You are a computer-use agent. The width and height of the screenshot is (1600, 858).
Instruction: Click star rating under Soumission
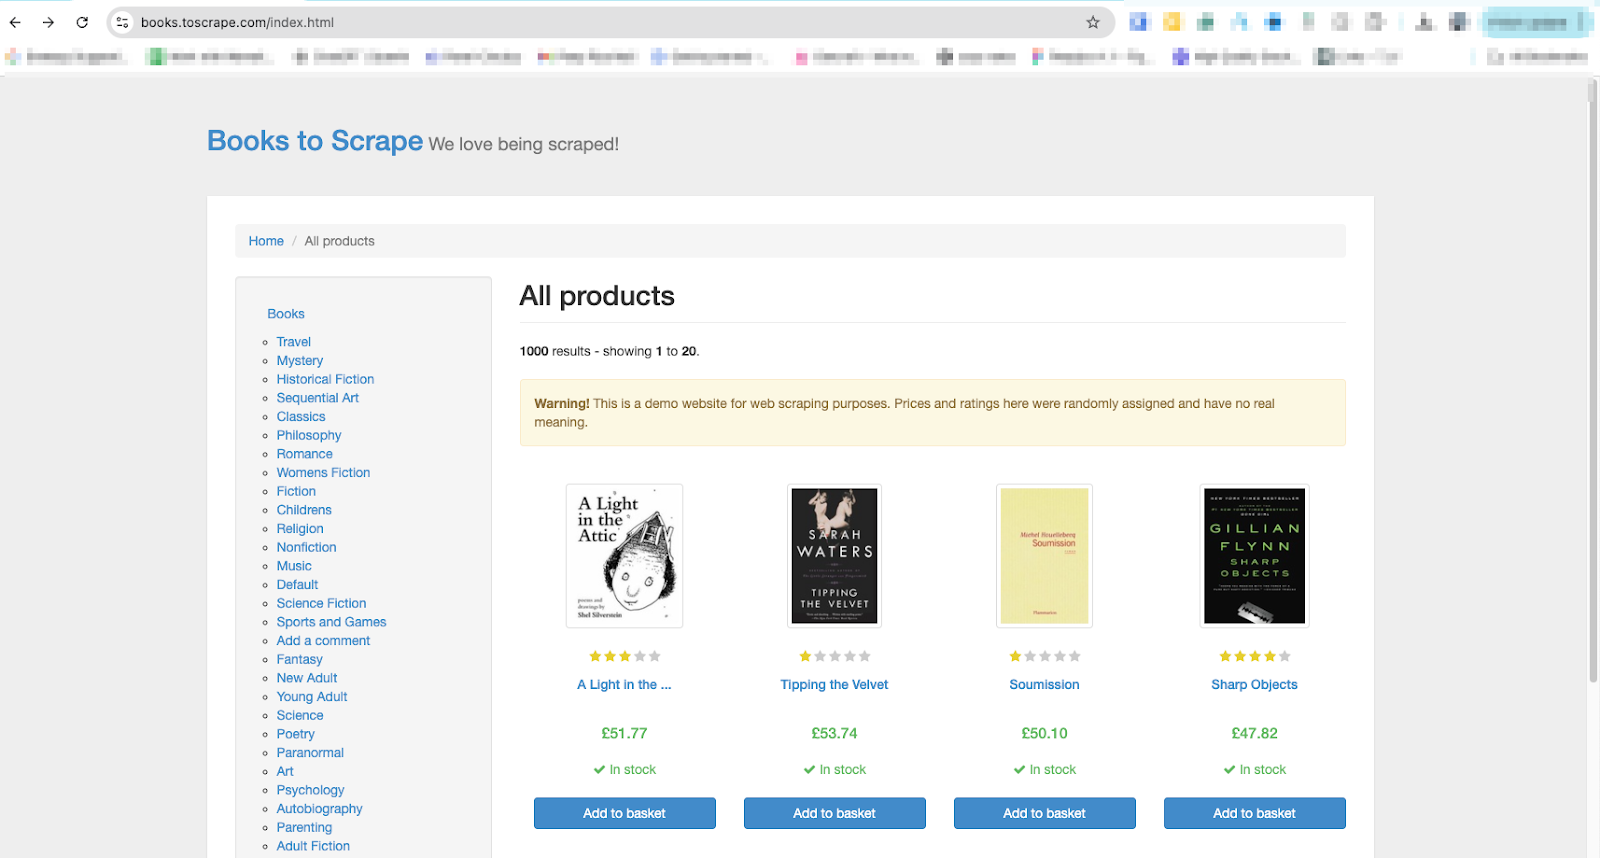point(1044,656)
